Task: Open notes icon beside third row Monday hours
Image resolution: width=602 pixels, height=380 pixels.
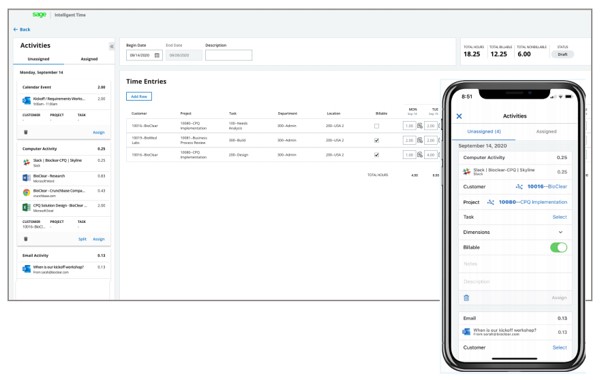Action: pyautogui.click(x=420, y=155)
